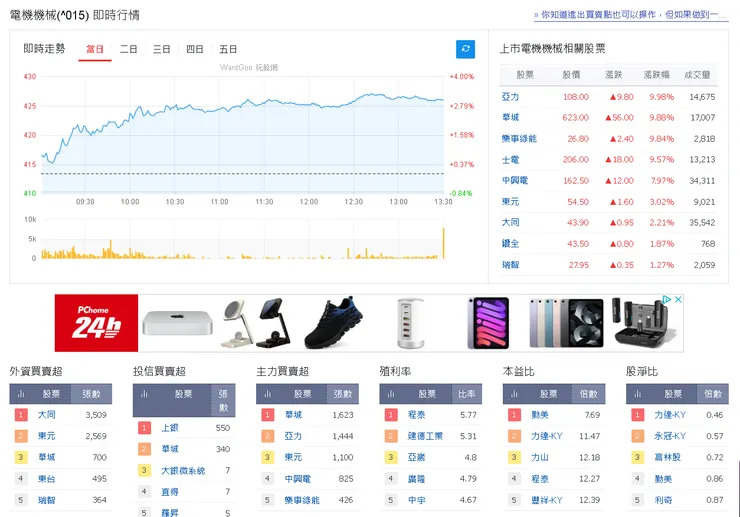
Task: Open 建德工業 in 殖利率 list
Action: coord(425,436)
